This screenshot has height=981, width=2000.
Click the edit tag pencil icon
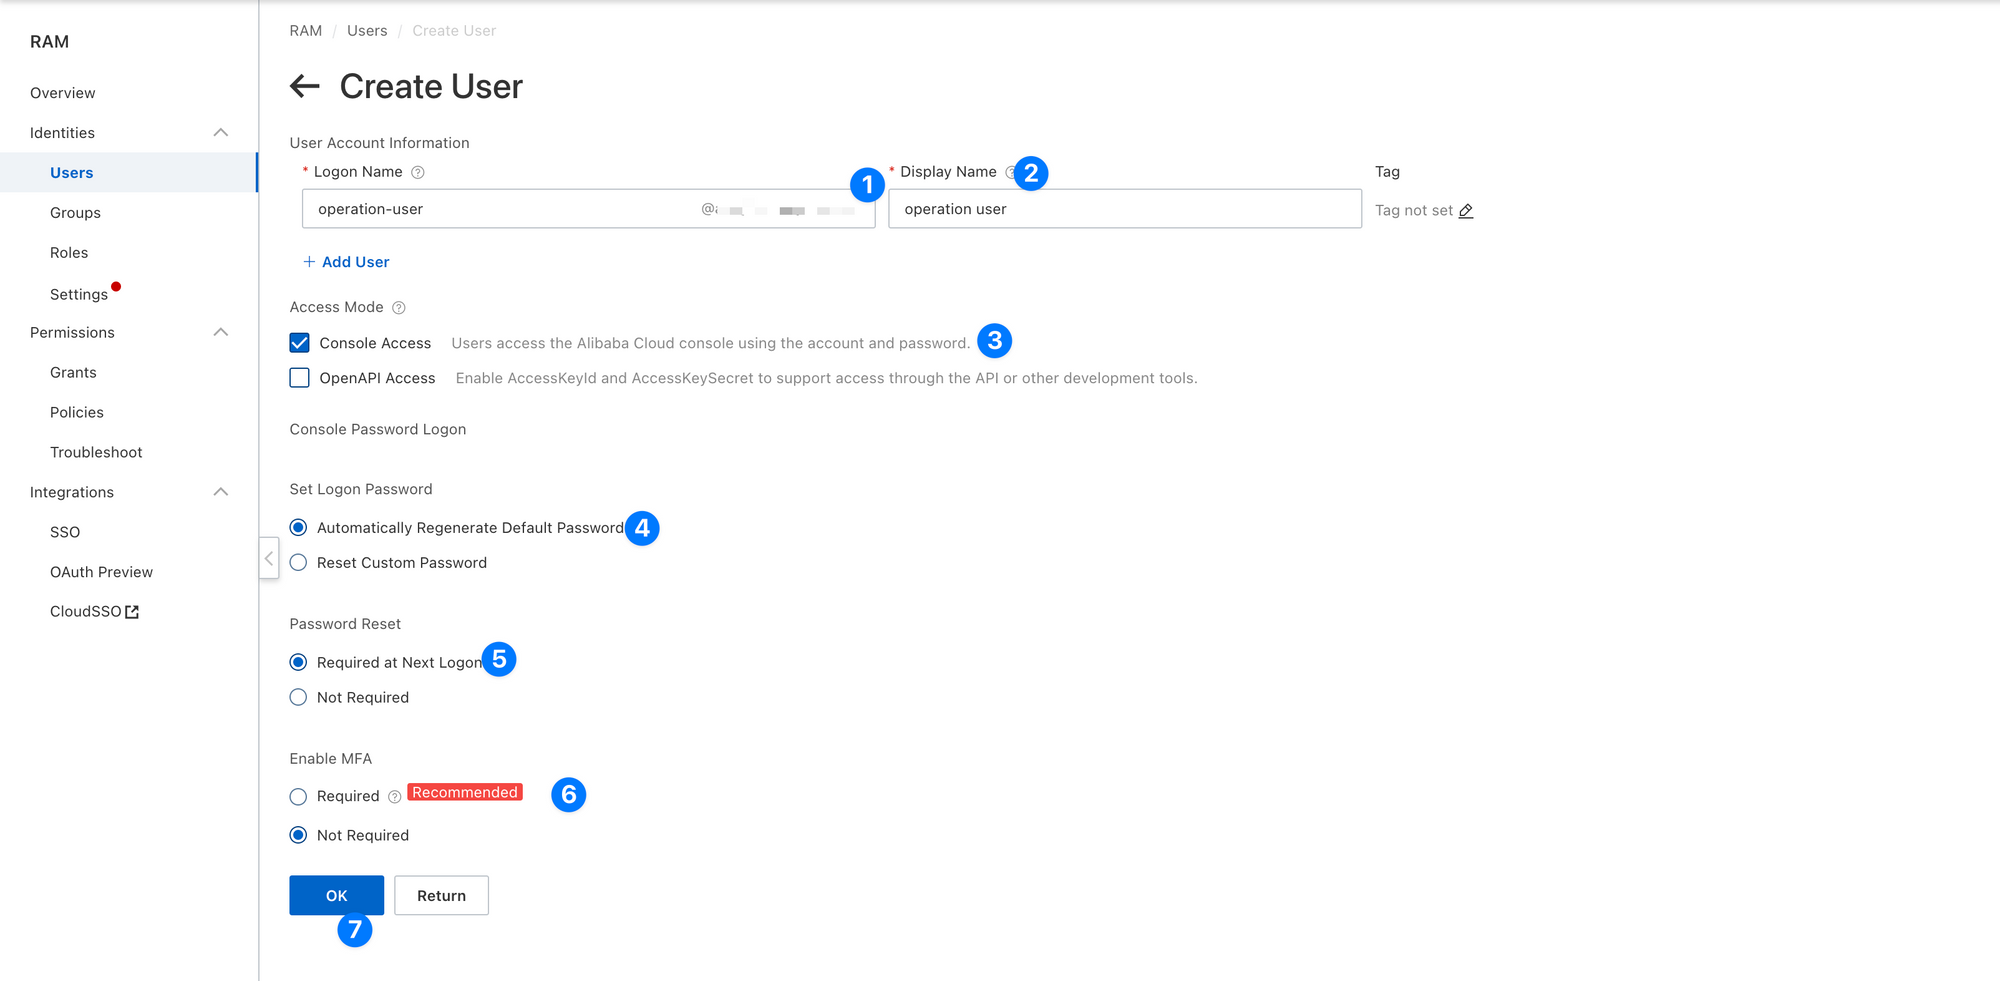[x=1466, y=211]
